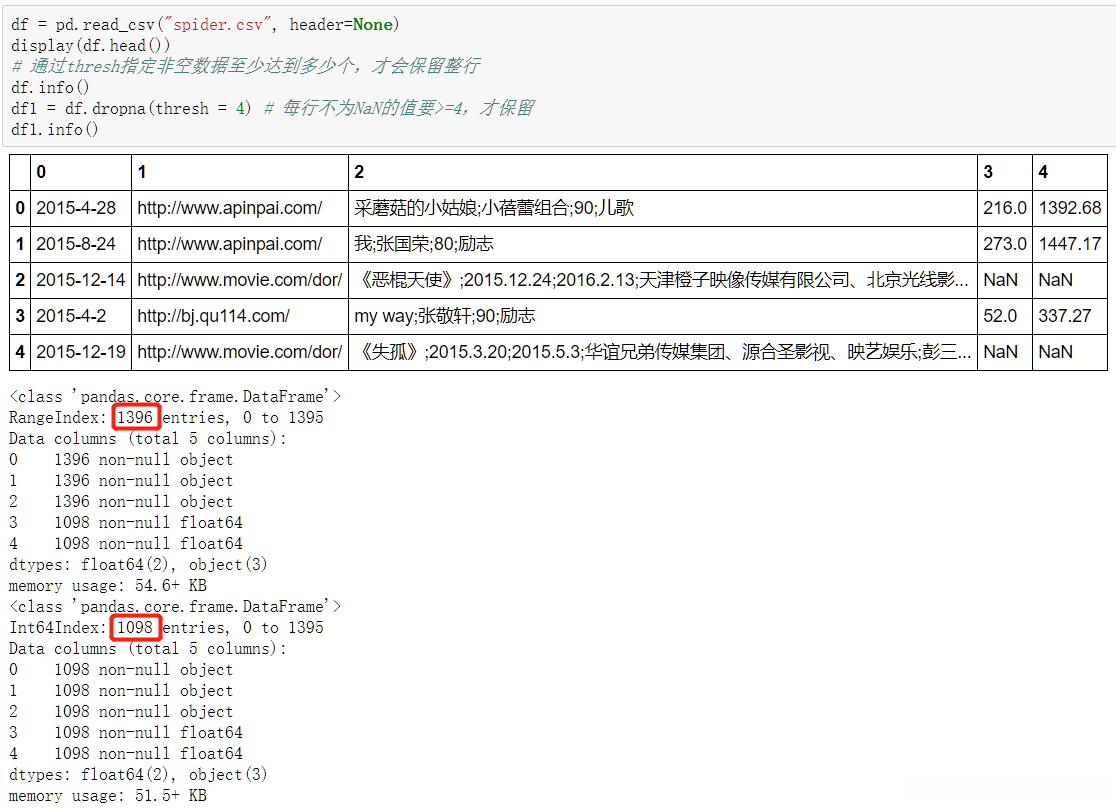Click 'memory usage: 54.6+ KB' line

(x=107, y=586)
